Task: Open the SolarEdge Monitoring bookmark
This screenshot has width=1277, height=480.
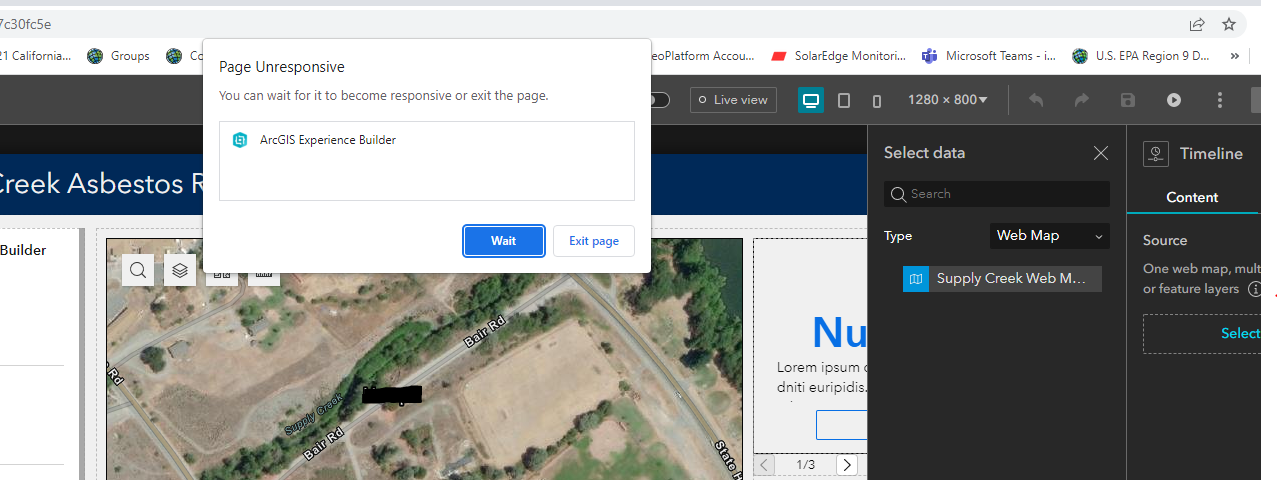Action: coord(839,56)
